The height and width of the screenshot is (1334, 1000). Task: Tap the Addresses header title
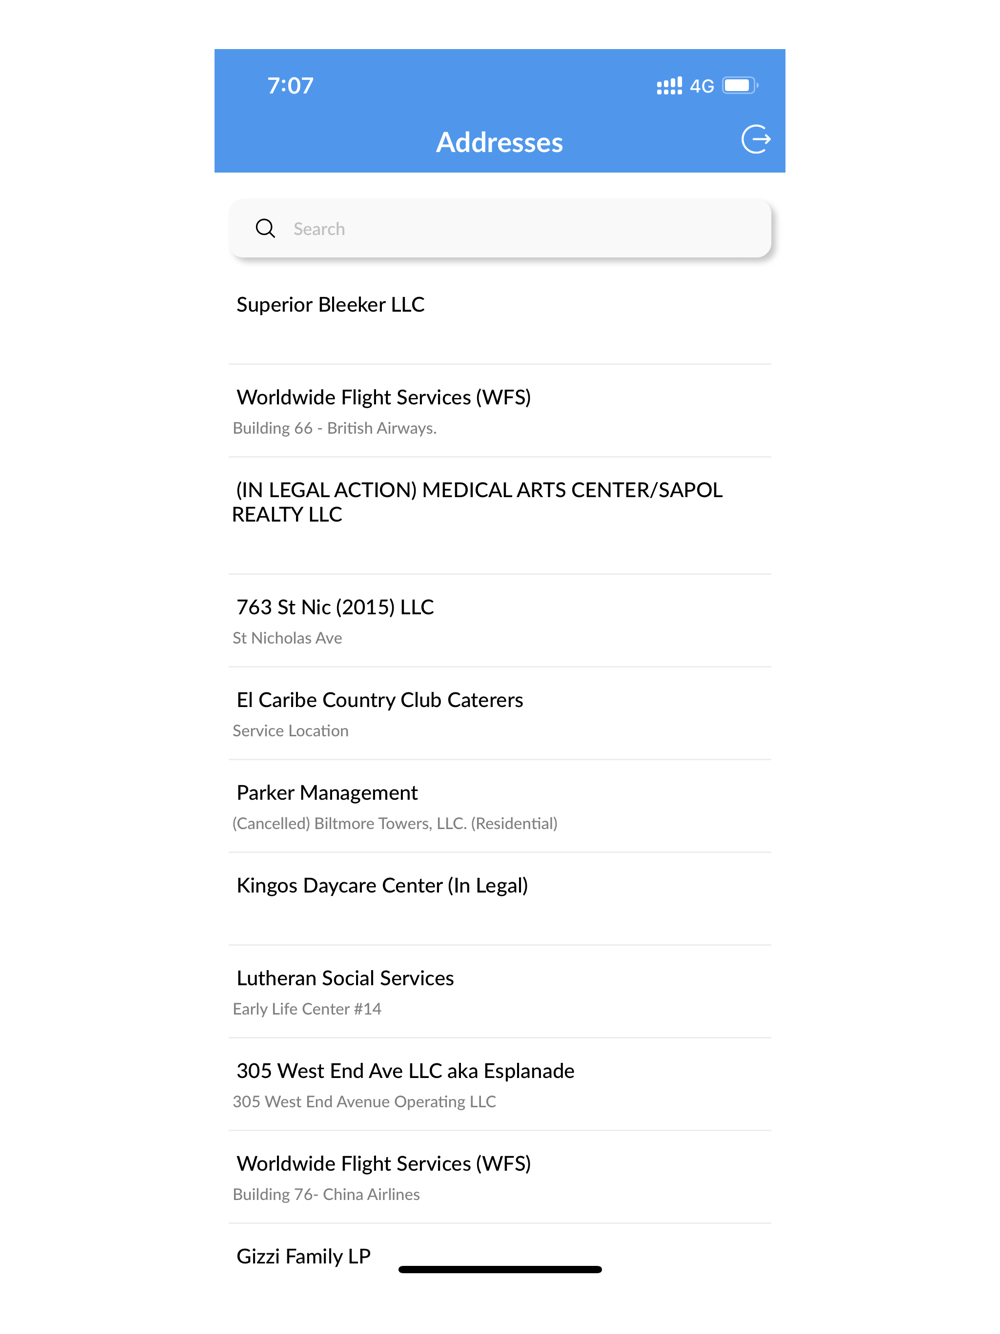[x=499, y=142]
